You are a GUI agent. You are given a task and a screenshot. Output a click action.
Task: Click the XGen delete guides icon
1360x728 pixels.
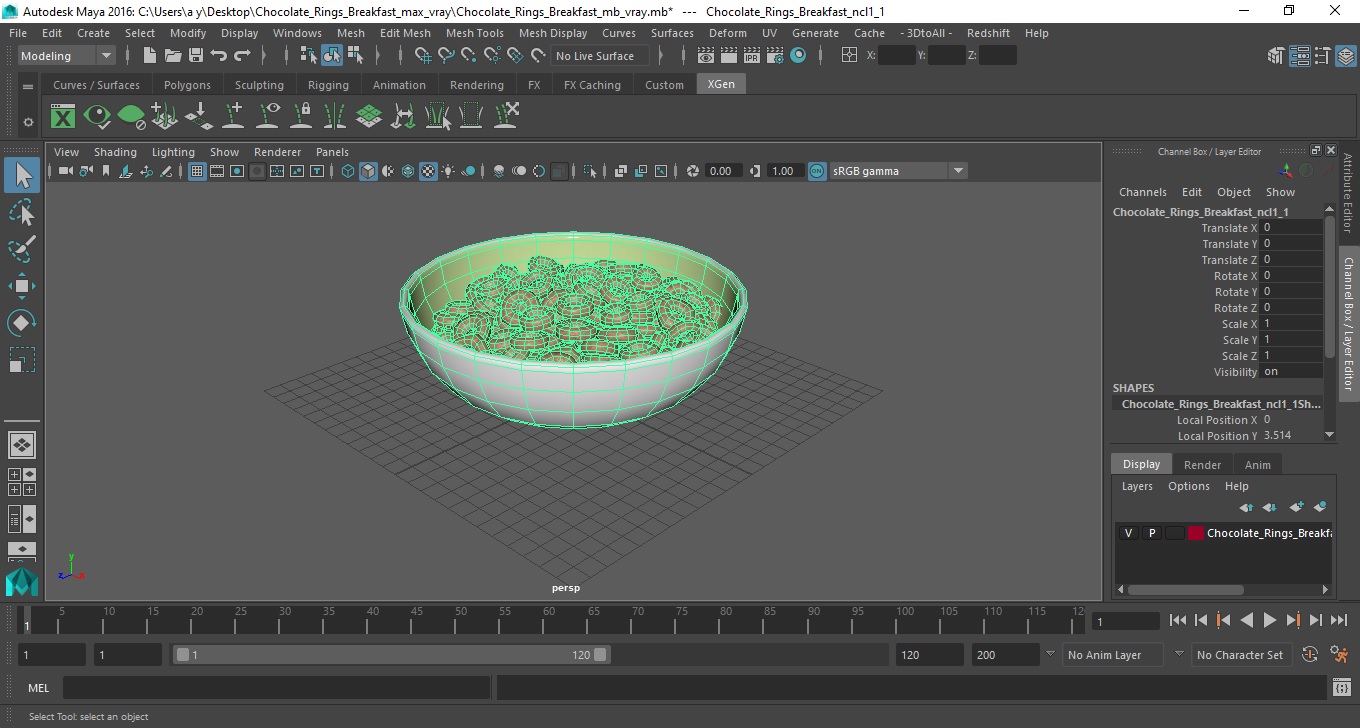pos(505,116)
